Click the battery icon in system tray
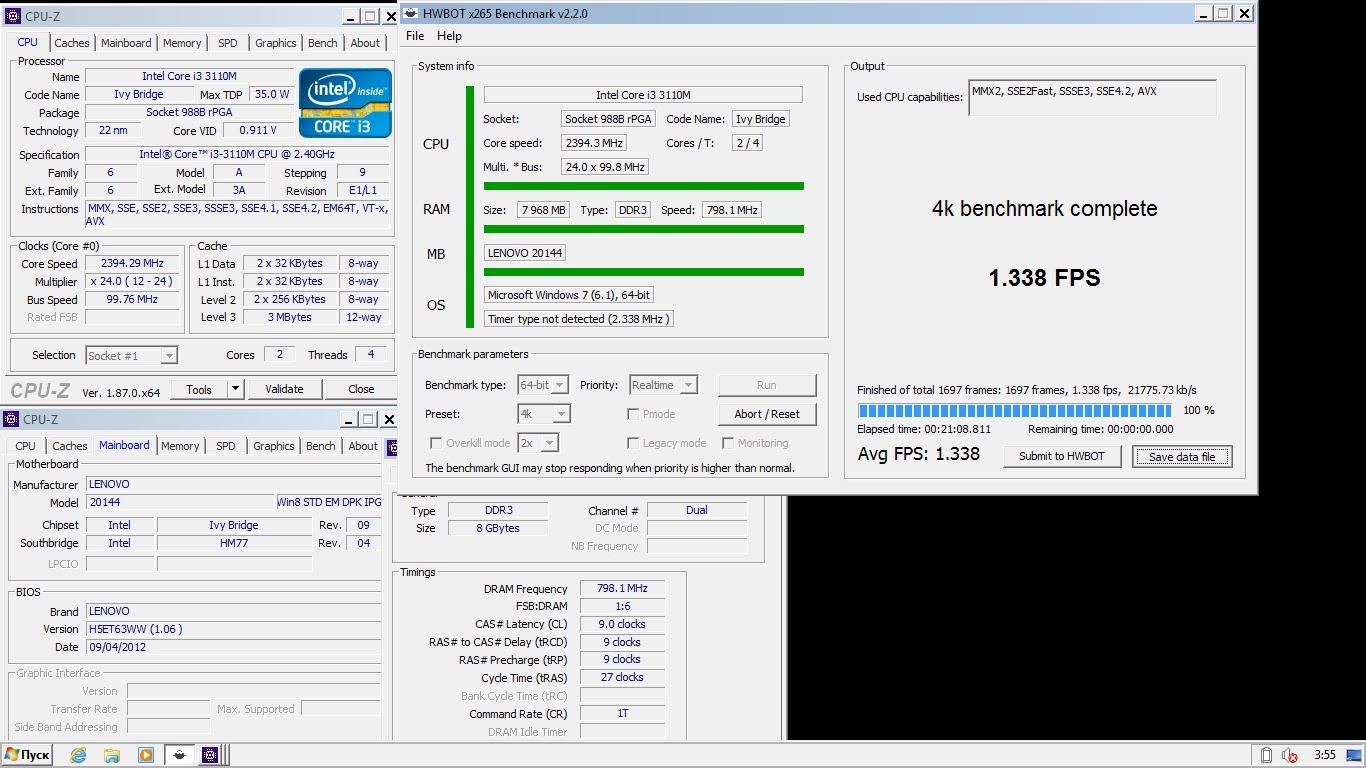The image size is (1366, 768). pos(1266,755)
